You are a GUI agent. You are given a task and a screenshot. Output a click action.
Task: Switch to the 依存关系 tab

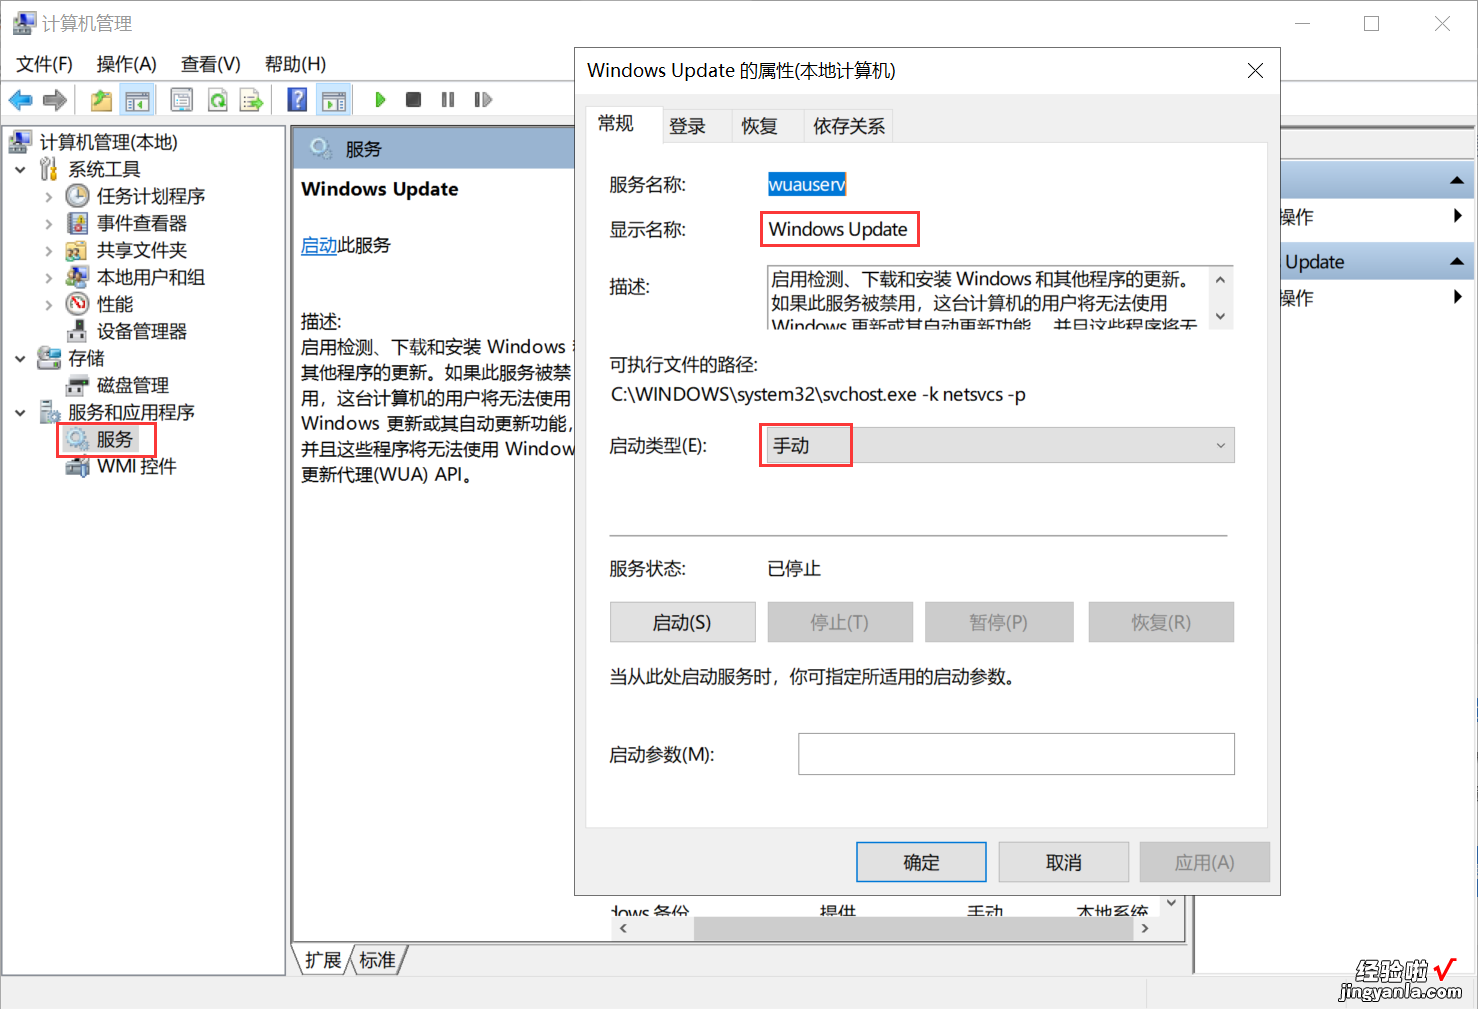849,126
